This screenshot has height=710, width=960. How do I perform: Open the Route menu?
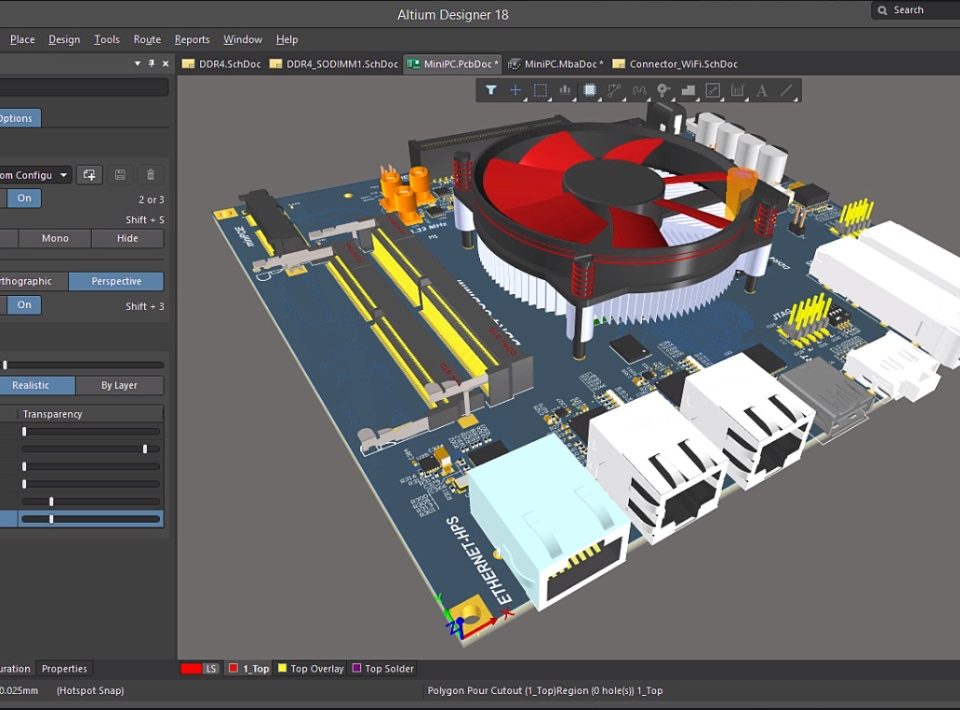coord(147,39)
